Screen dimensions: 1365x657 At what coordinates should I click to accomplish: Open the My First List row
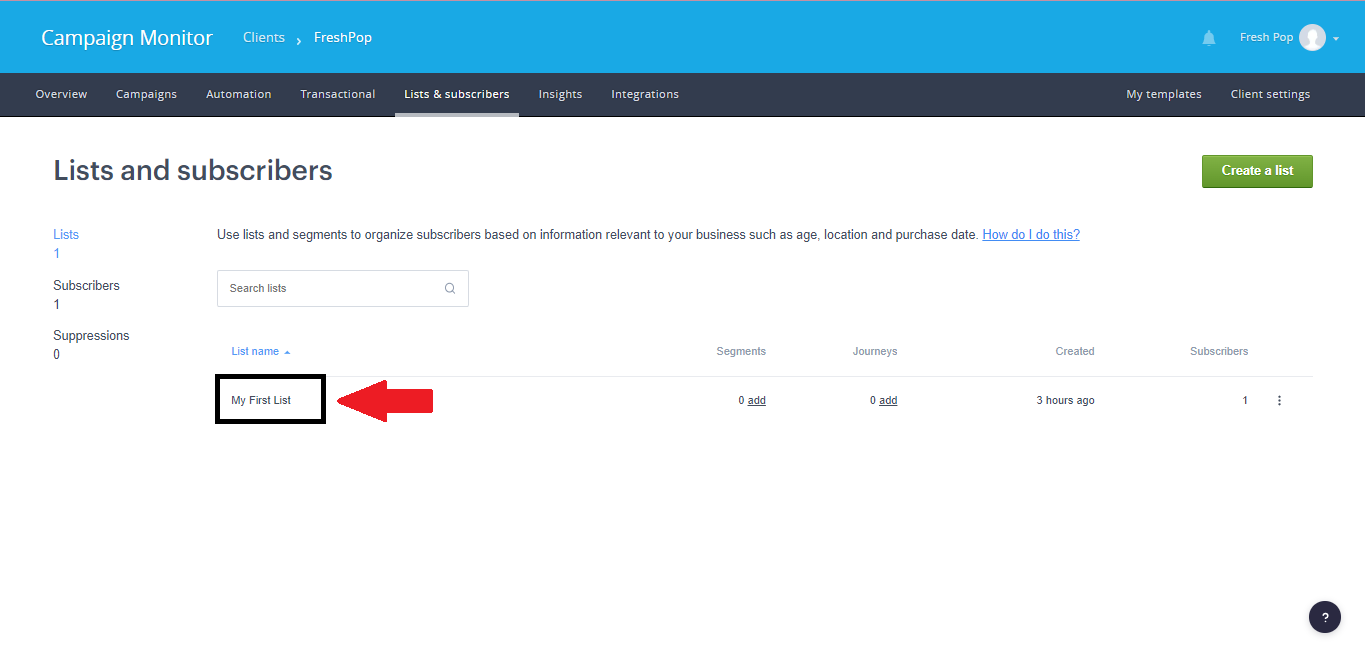[x=261, y=400]
